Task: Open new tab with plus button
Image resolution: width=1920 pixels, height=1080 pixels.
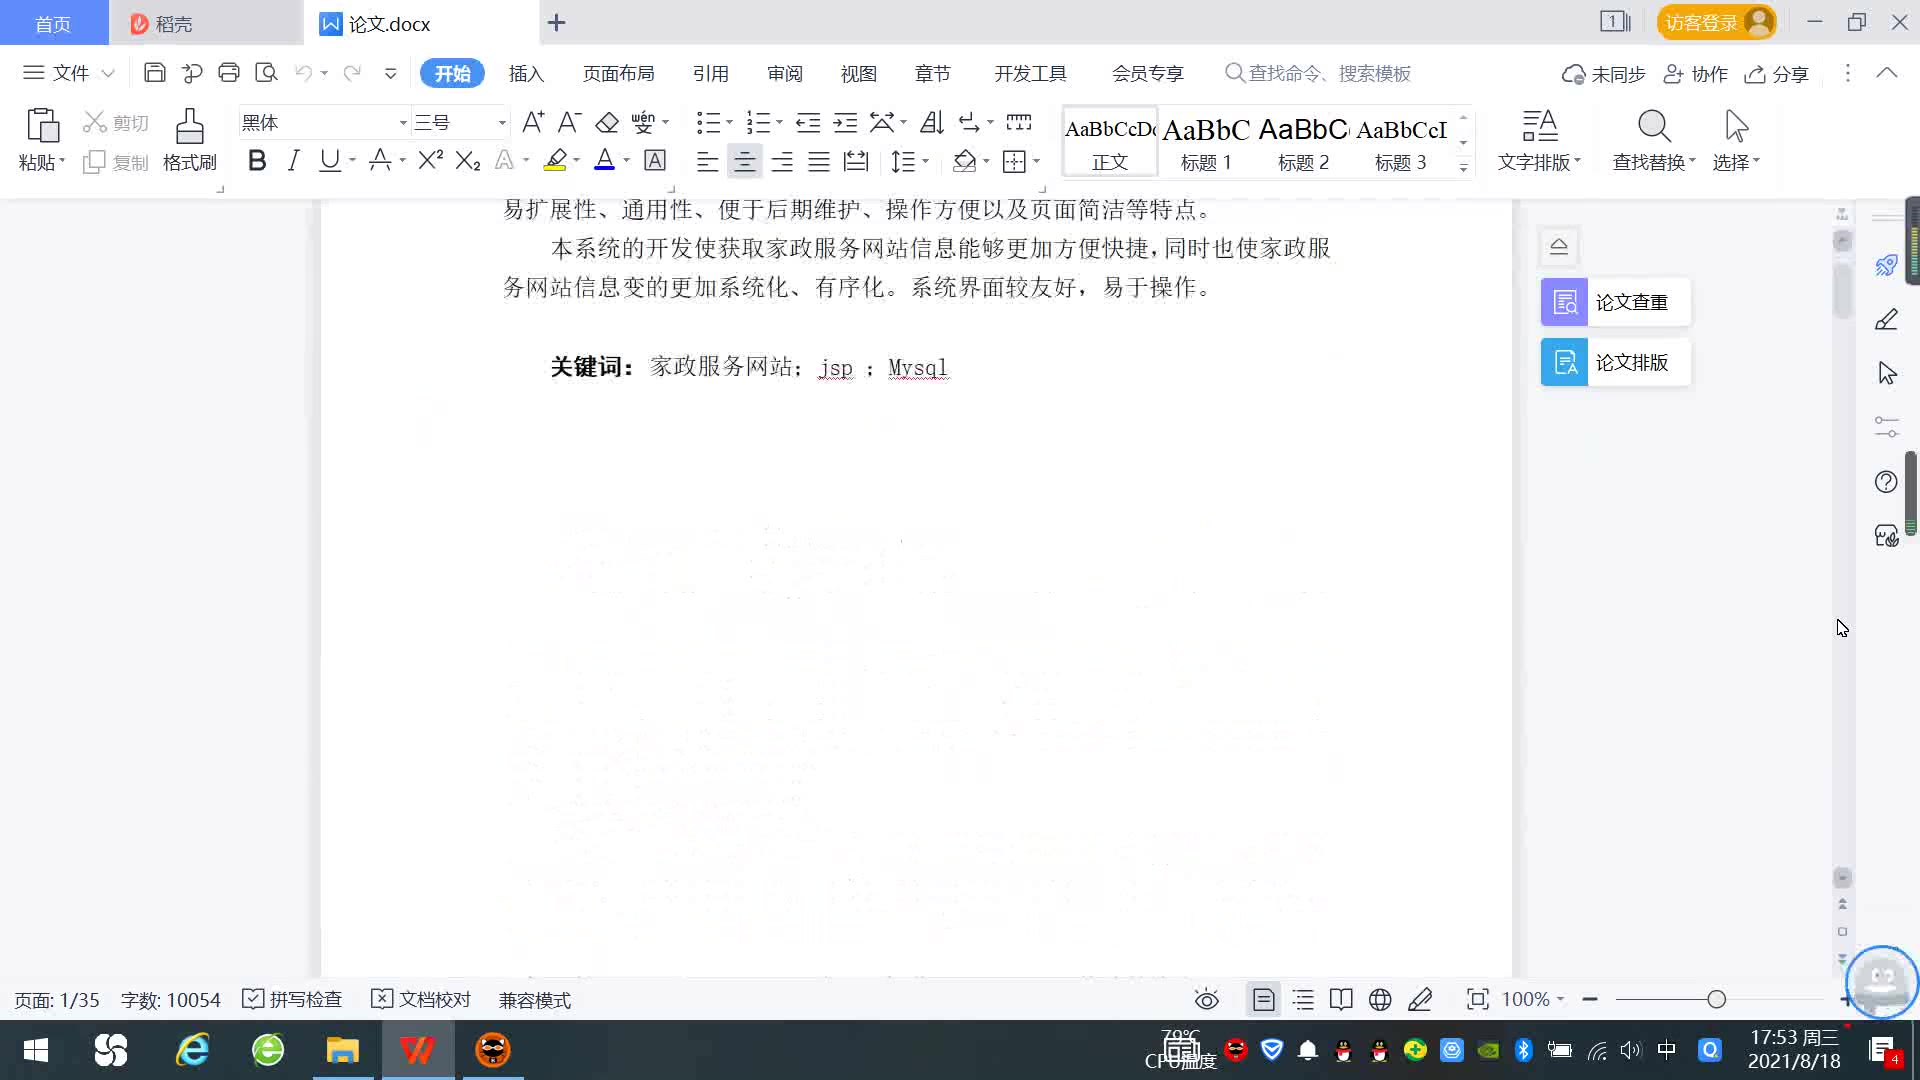Action: pyautogui.click(x=557, y=22)
